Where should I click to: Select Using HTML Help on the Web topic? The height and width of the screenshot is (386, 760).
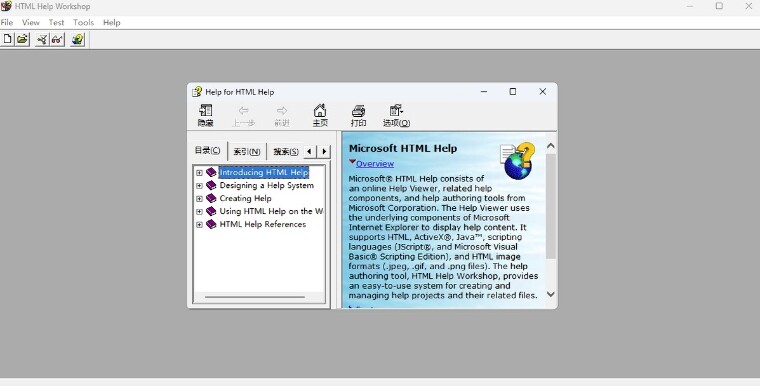pyautogui.click(x=271, y=211)
